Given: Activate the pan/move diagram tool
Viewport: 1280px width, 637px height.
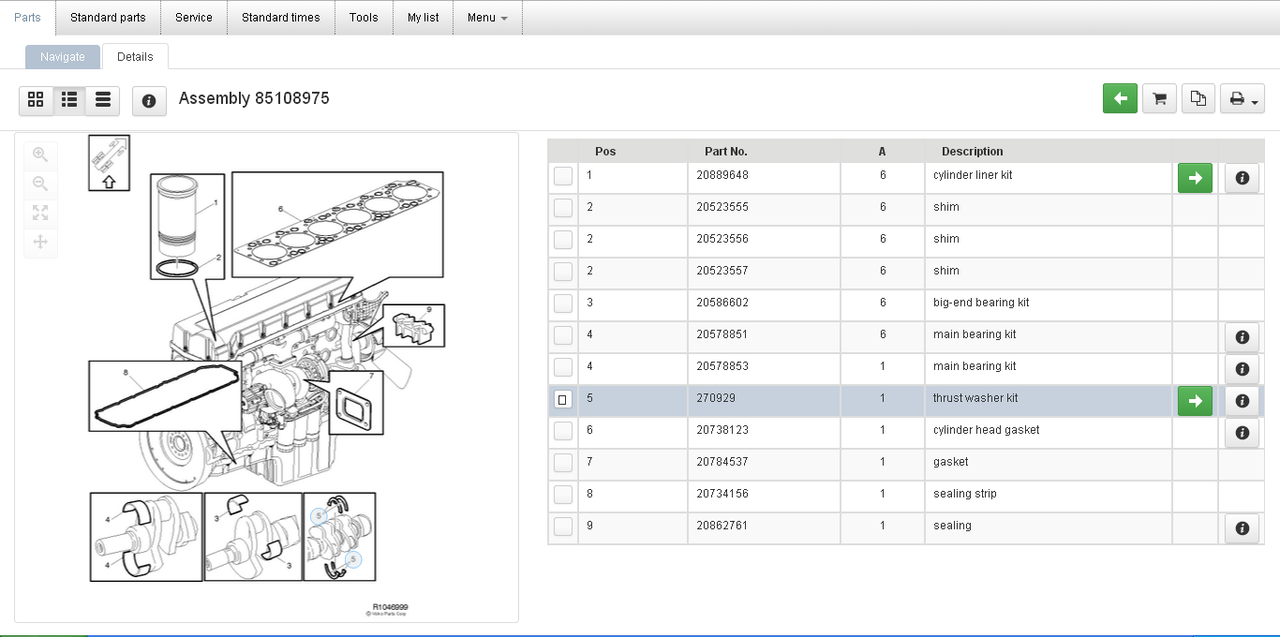Looking at the screenshot, I should 40,241.
